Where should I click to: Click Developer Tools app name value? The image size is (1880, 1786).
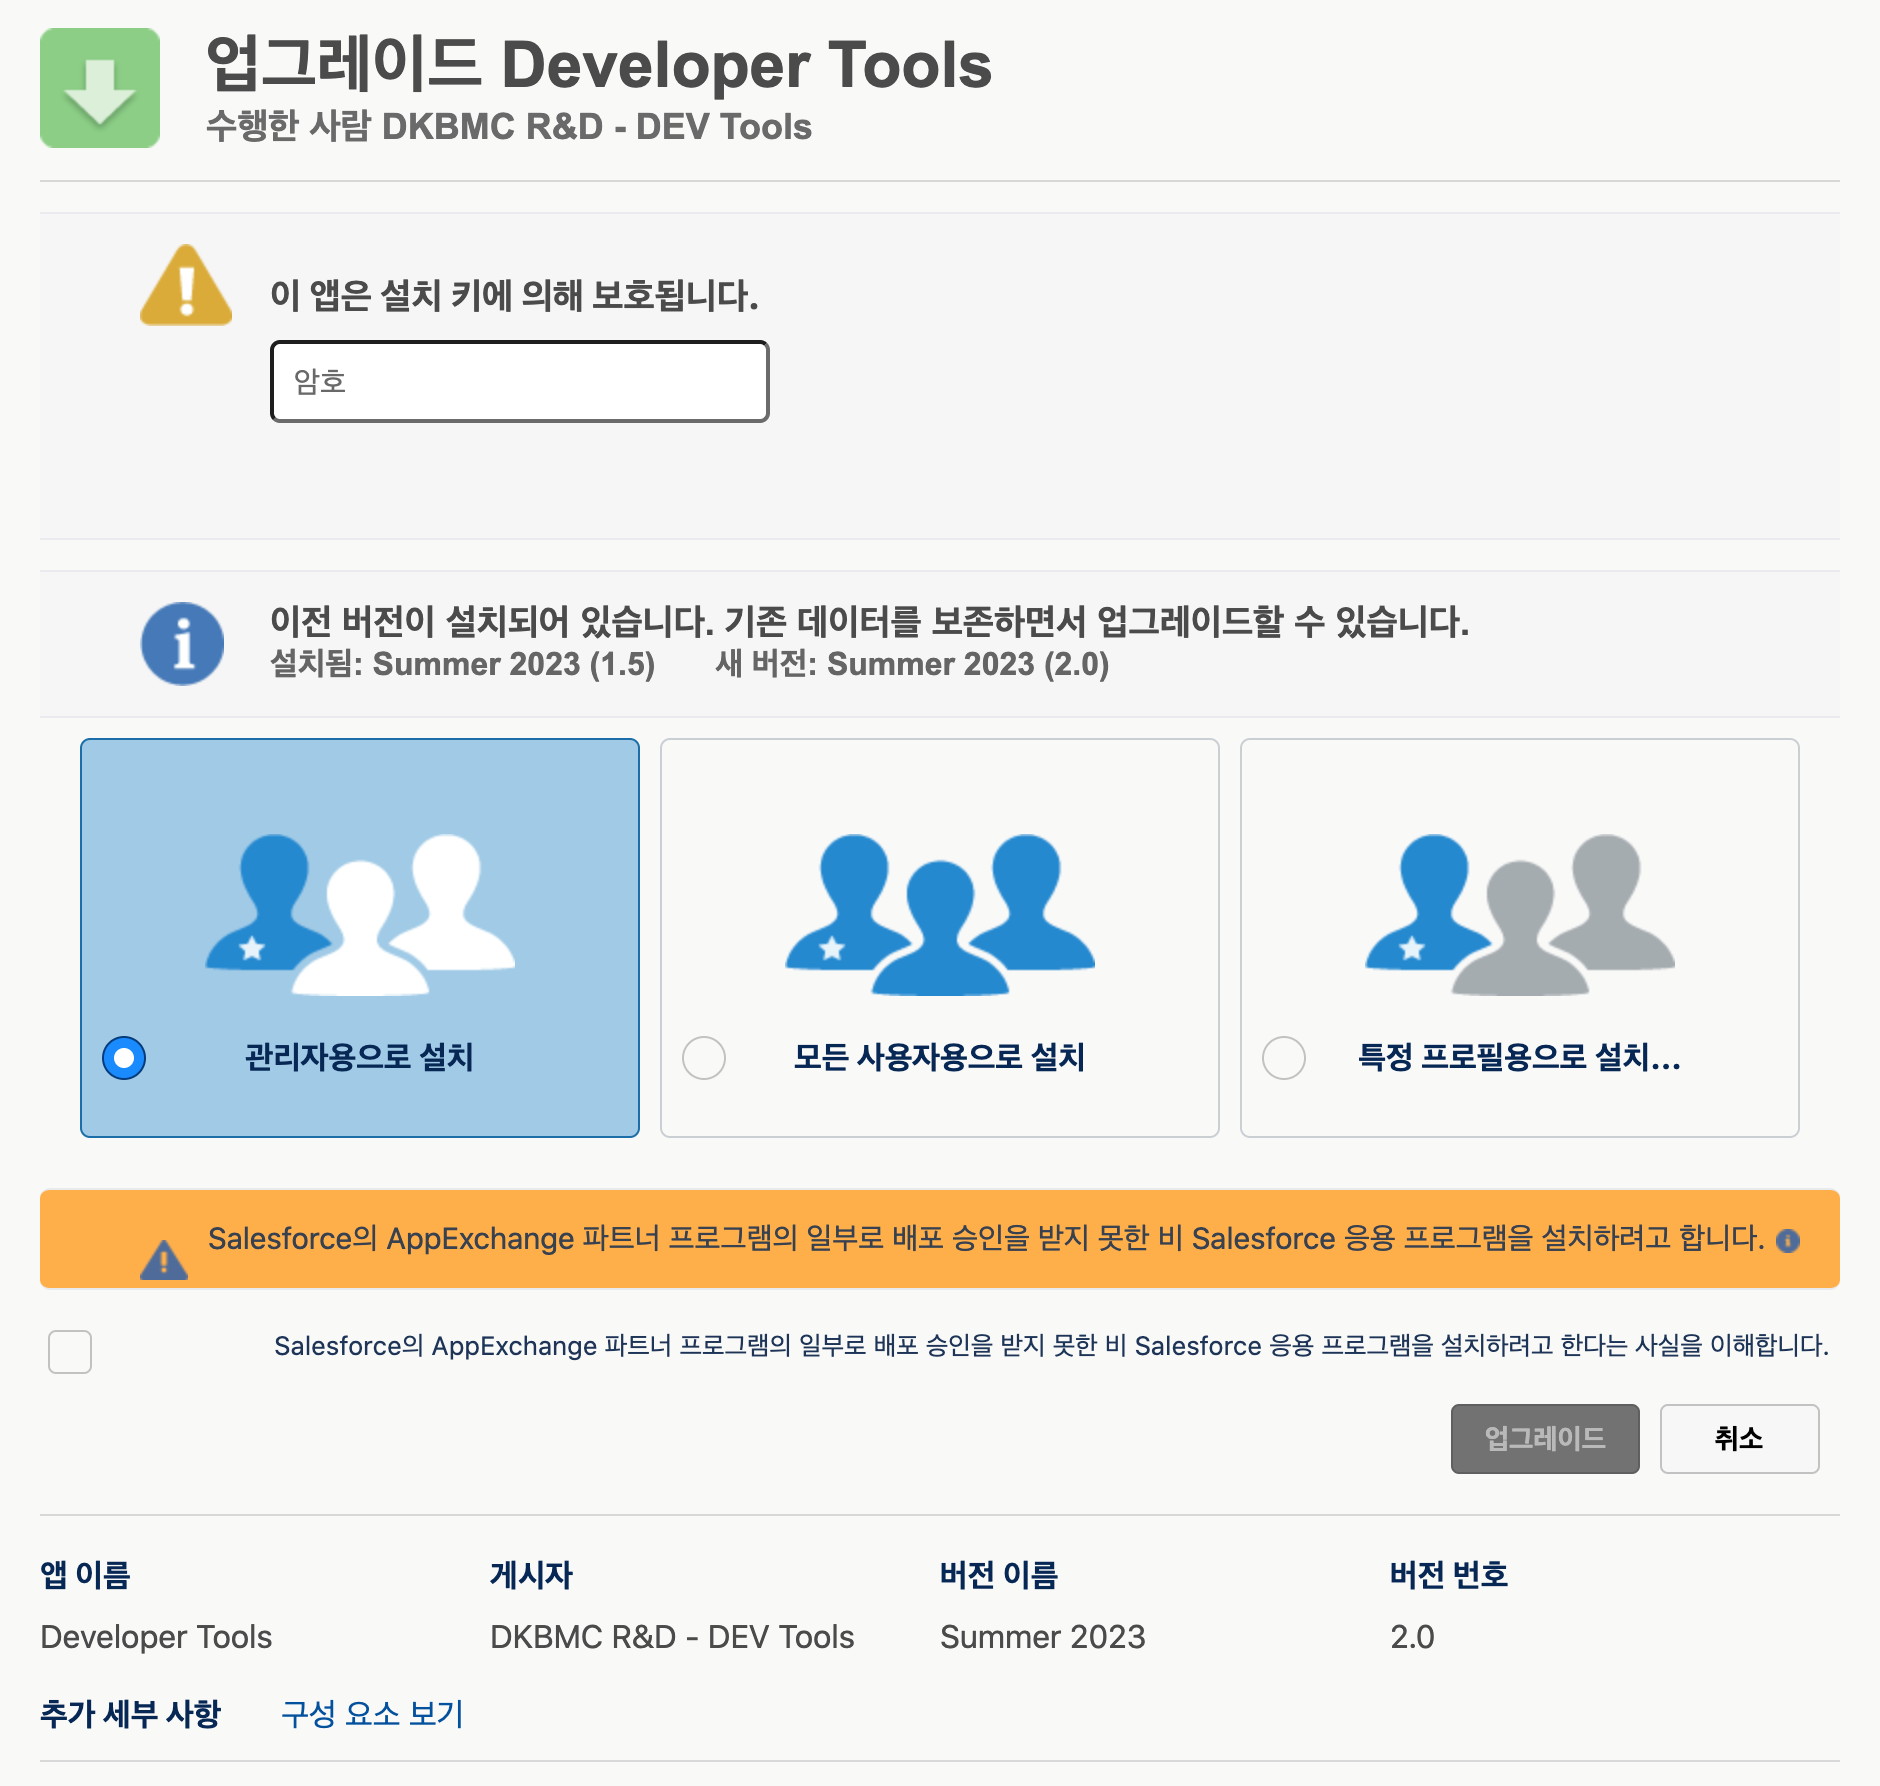tap(156, 1637)
